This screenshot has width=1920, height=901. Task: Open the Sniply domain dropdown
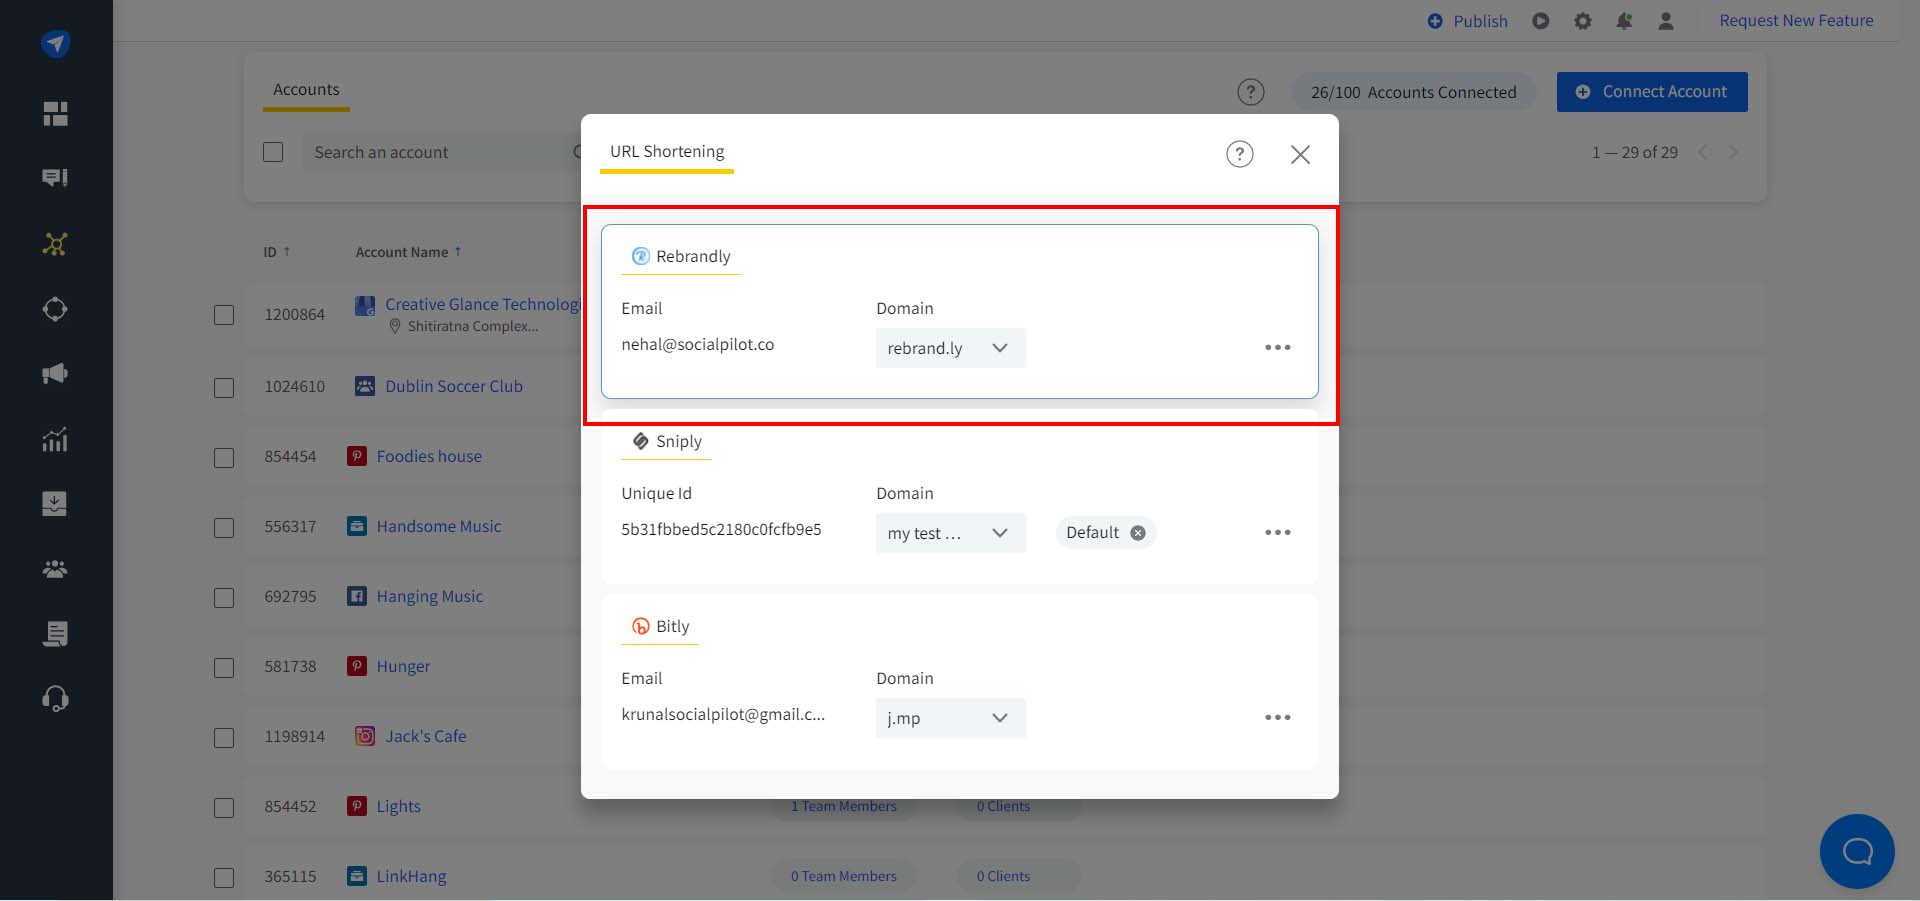pyautogui.click(x=950, y=533)
